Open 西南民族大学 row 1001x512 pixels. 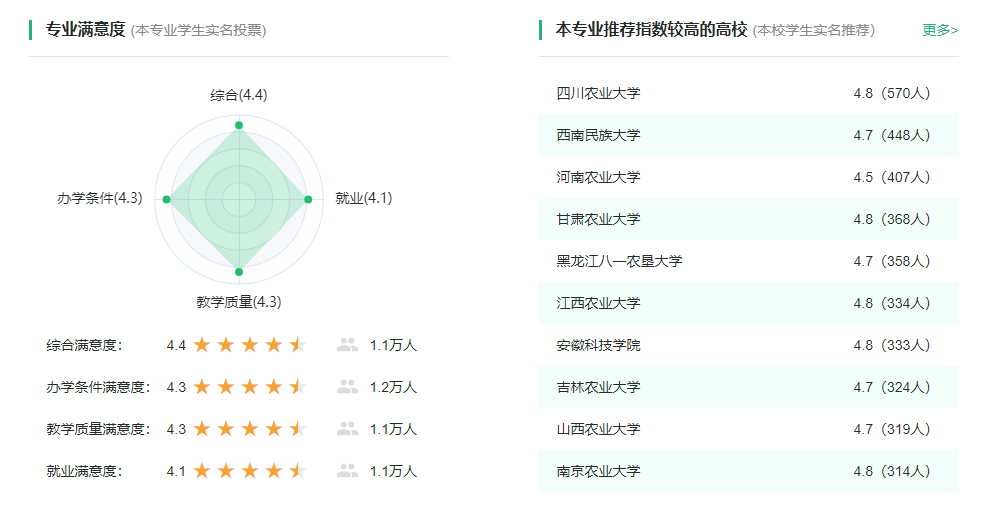coord(749,135)
